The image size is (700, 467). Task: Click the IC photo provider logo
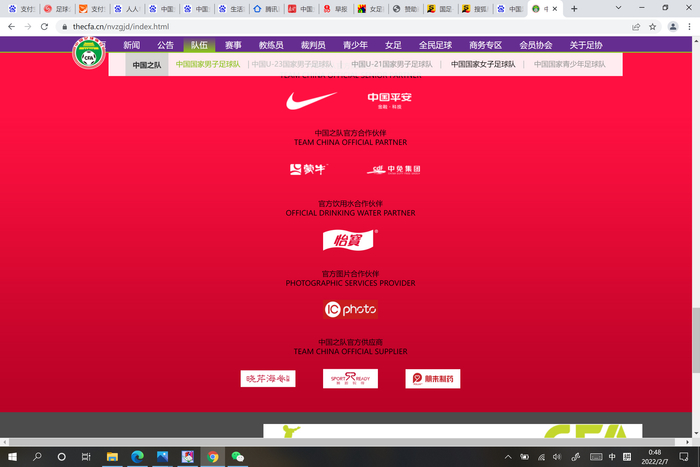(x=350, y=309)
